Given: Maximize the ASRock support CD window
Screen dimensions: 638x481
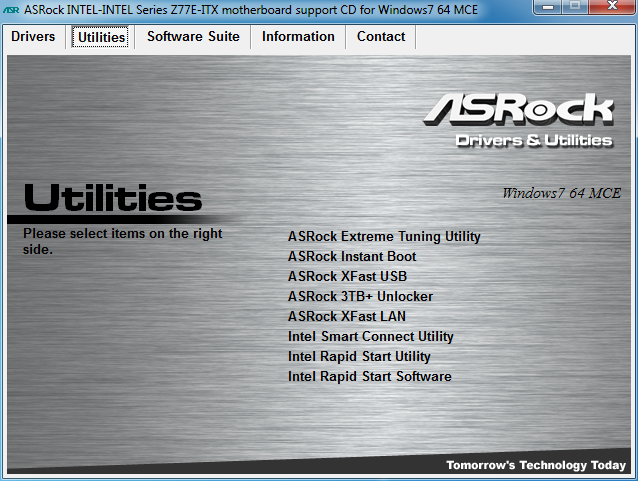Looking at the screenshot, I should coord(575,7).
